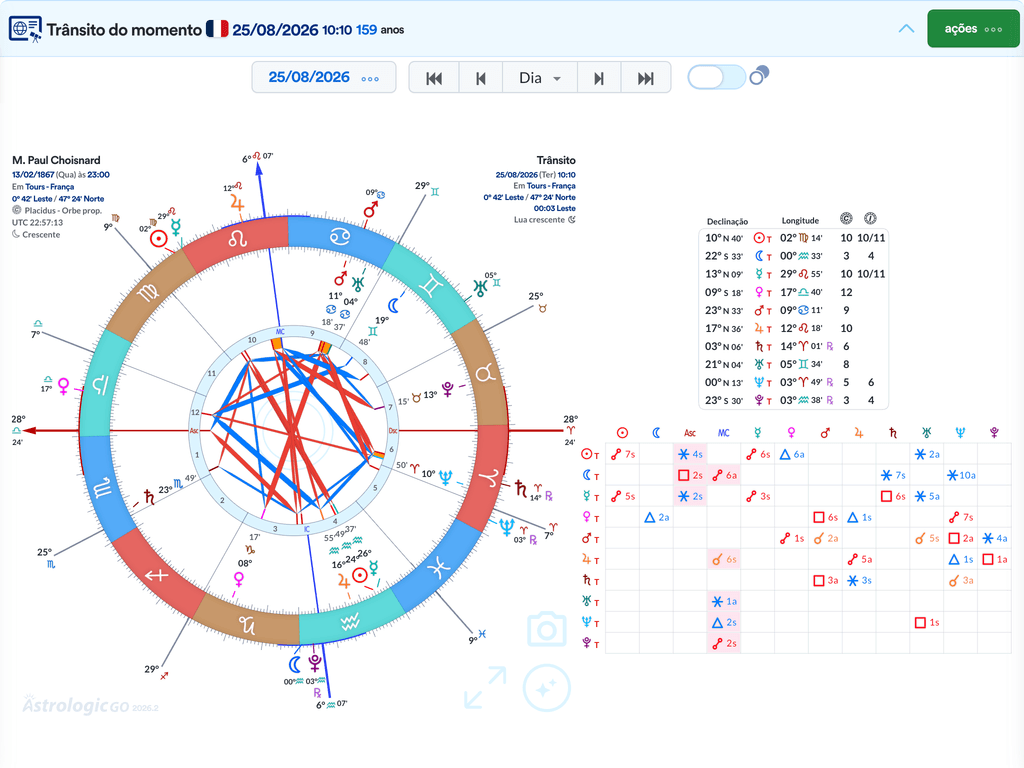Click the Neptune column header in aspect grid
The height and width of the screenshot is (768, 1024).
pyautogui.click(x=961, y=433)
